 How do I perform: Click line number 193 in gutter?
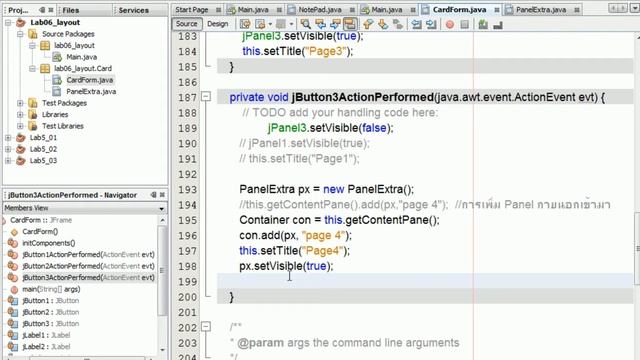click(187, 189)
